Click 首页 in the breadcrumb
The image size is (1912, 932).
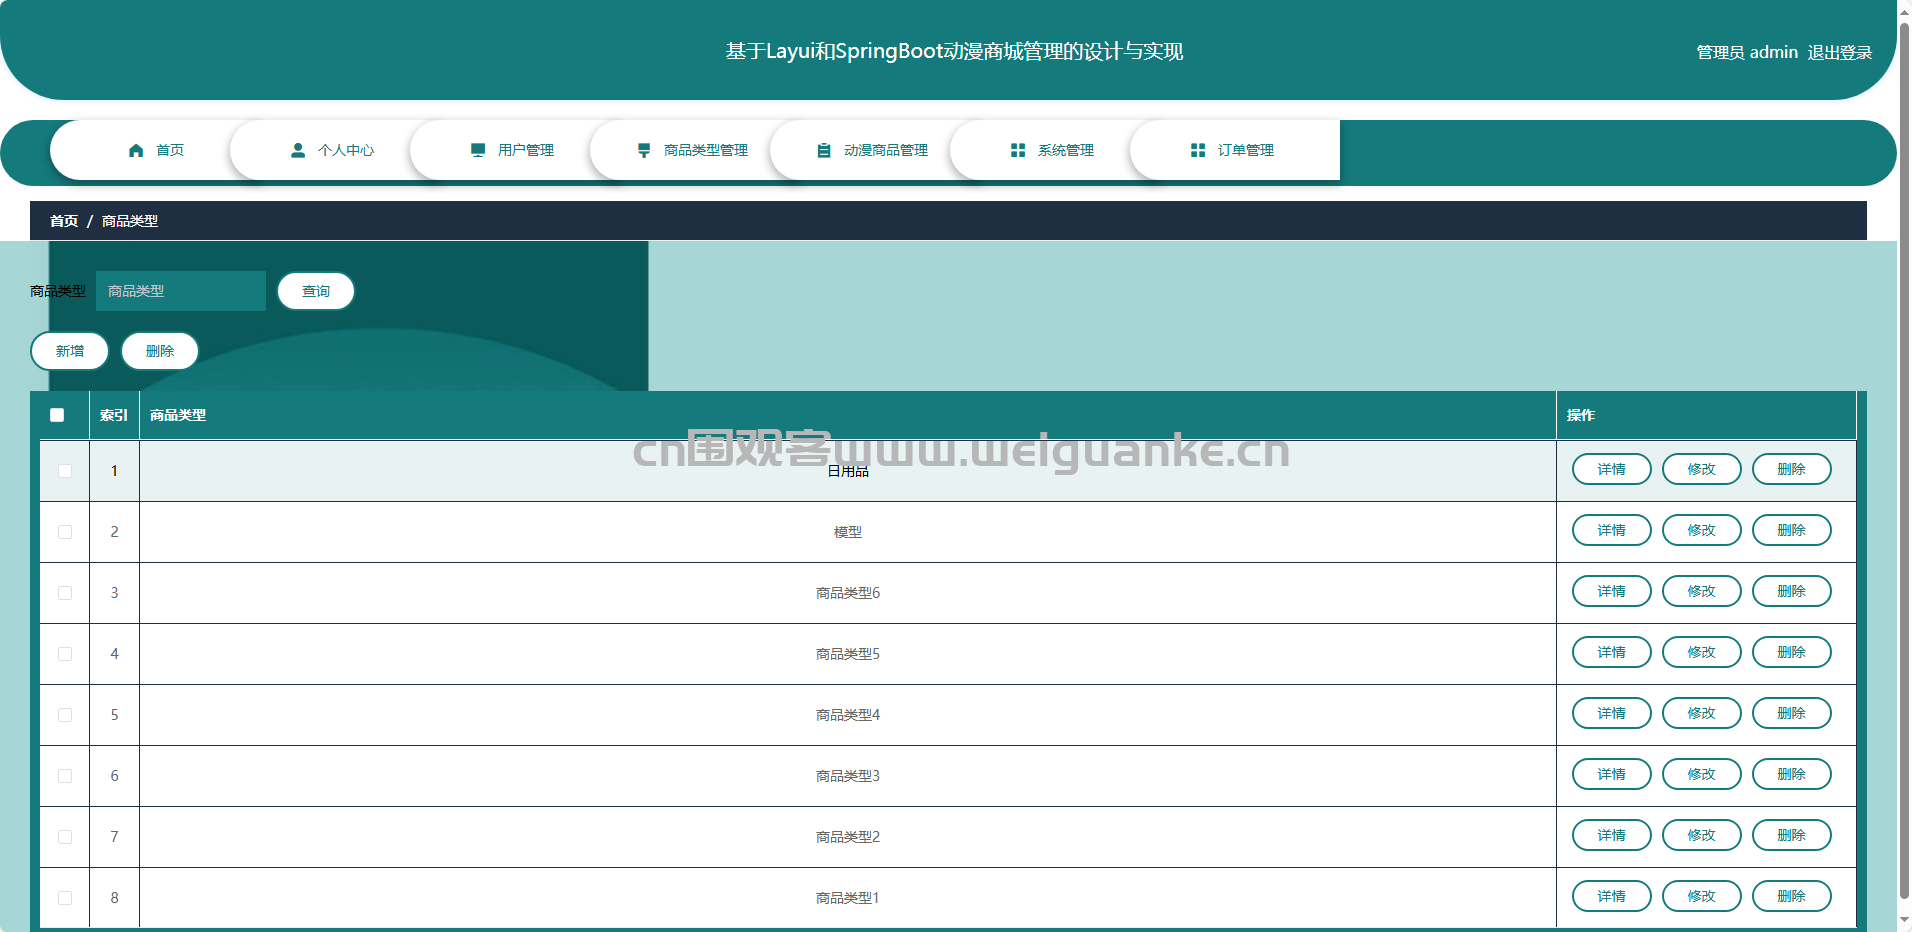[x=64, y=221]
